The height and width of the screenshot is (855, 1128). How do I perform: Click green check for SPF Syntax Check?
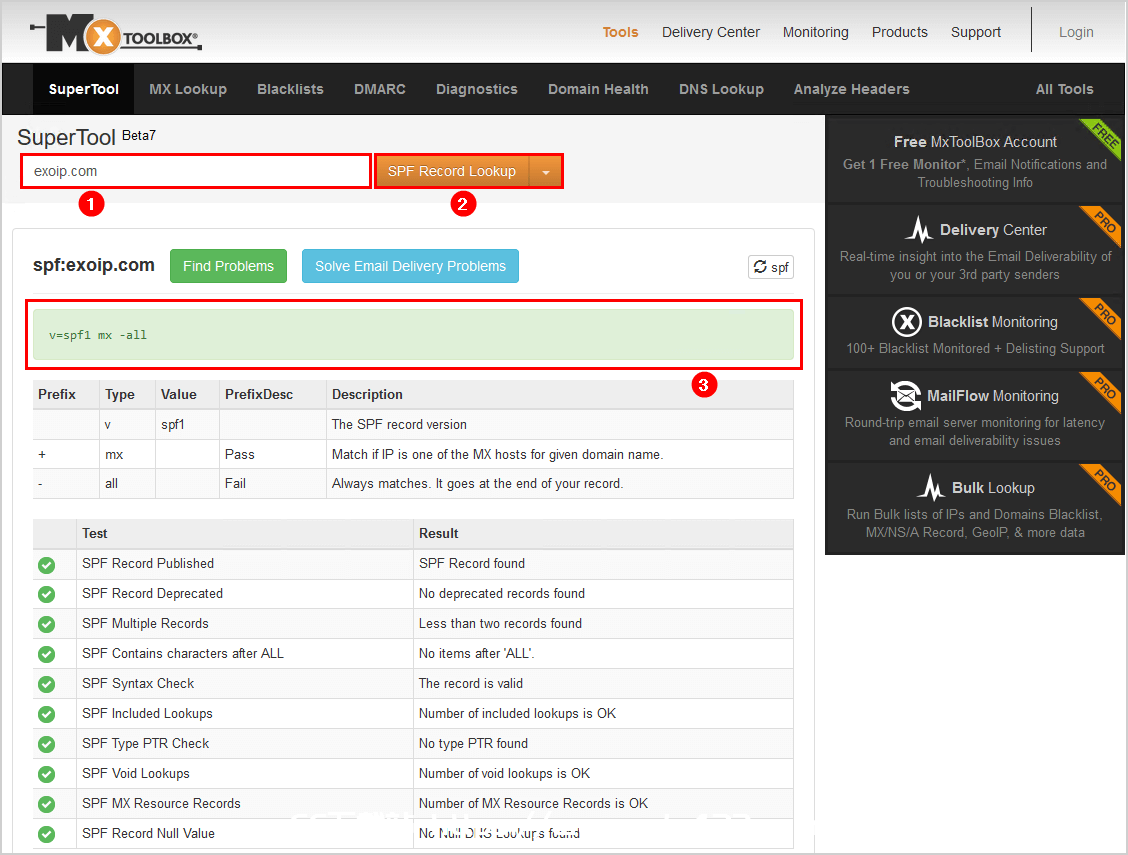tap(47, 684)
